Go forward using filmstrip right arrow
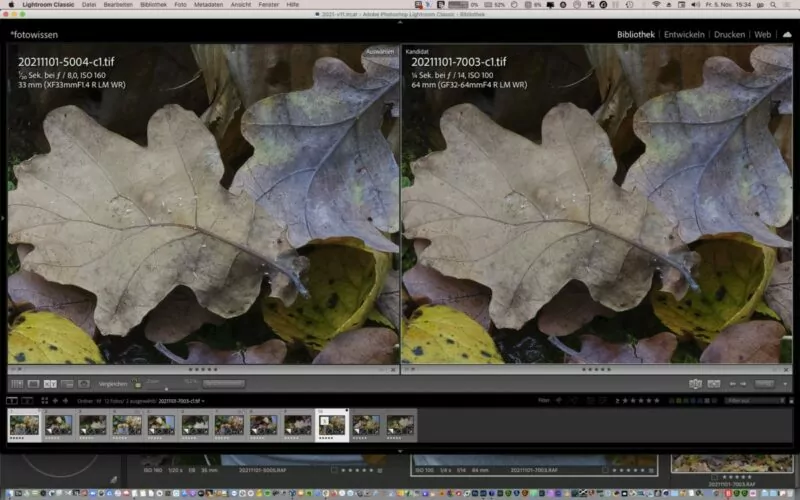 65,401
